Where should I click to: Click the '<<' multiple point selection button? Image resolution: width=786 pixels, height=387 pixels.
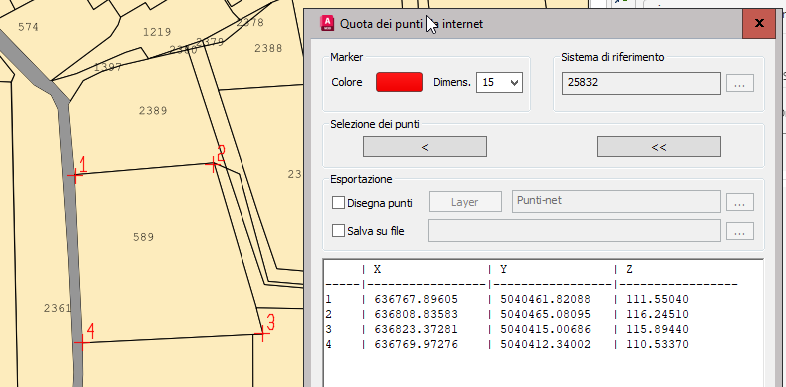(x=659, y=147)
